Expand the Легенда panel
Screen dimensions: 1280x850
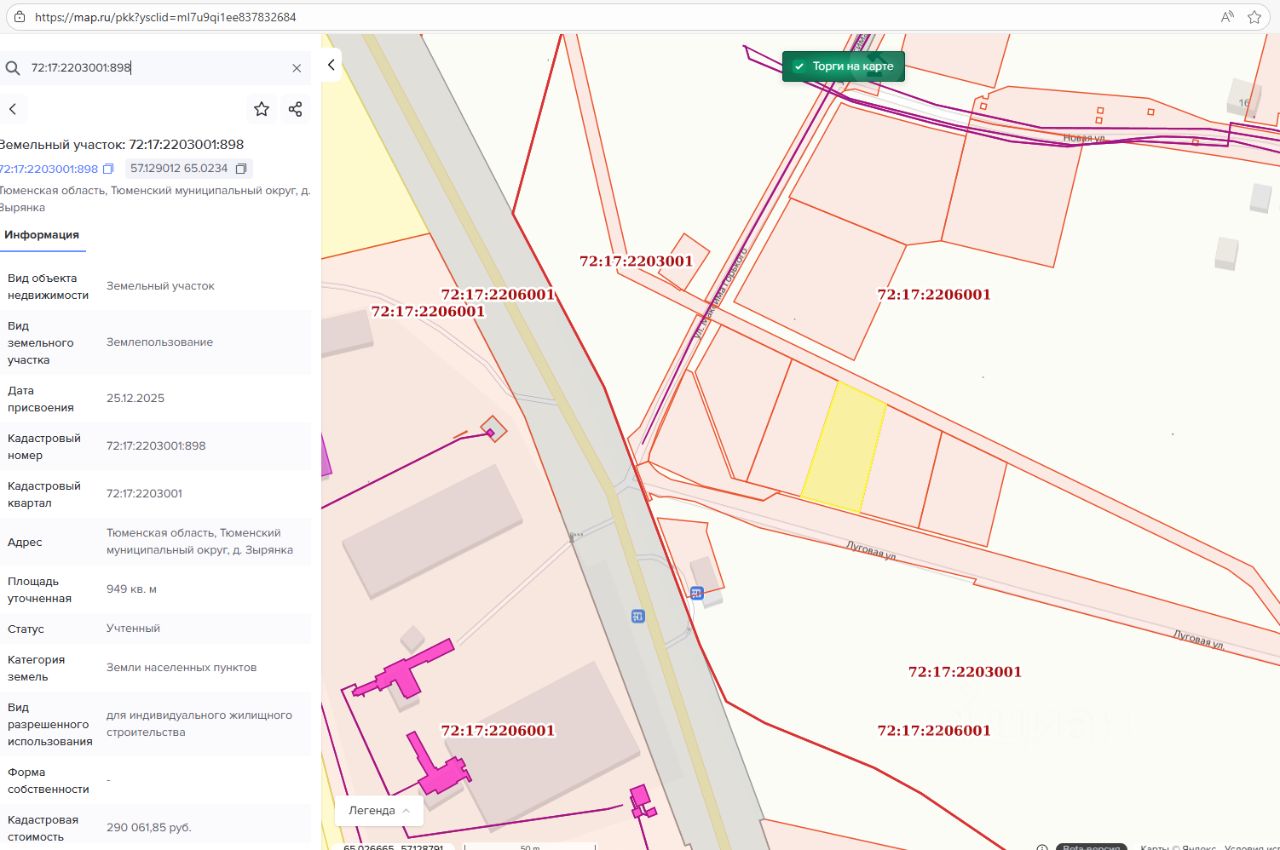coord(379,810)
